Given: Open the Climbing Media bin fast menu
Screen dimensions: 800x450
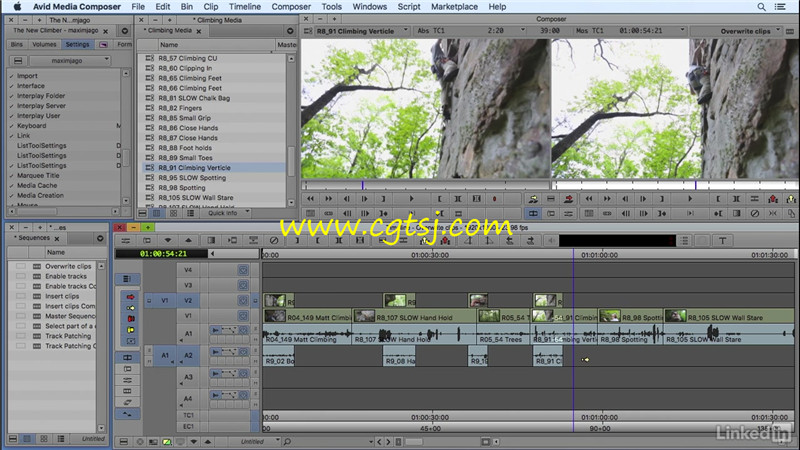Looking at the screenshot, I should point(290,31).
